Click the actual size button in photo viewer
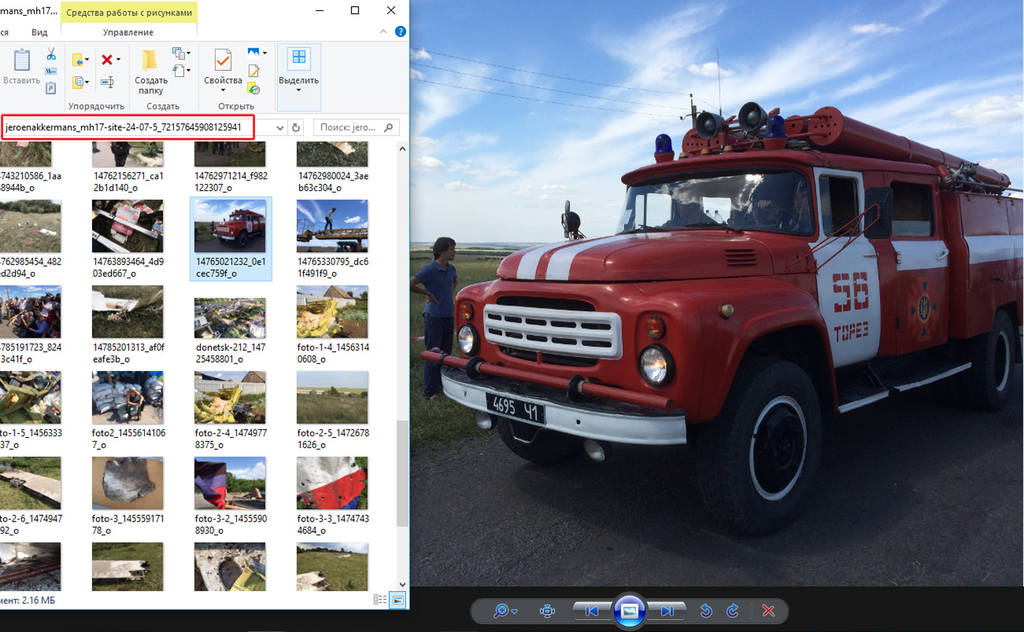The height and width of the screenshot is (632, 1024). point(547,611)
